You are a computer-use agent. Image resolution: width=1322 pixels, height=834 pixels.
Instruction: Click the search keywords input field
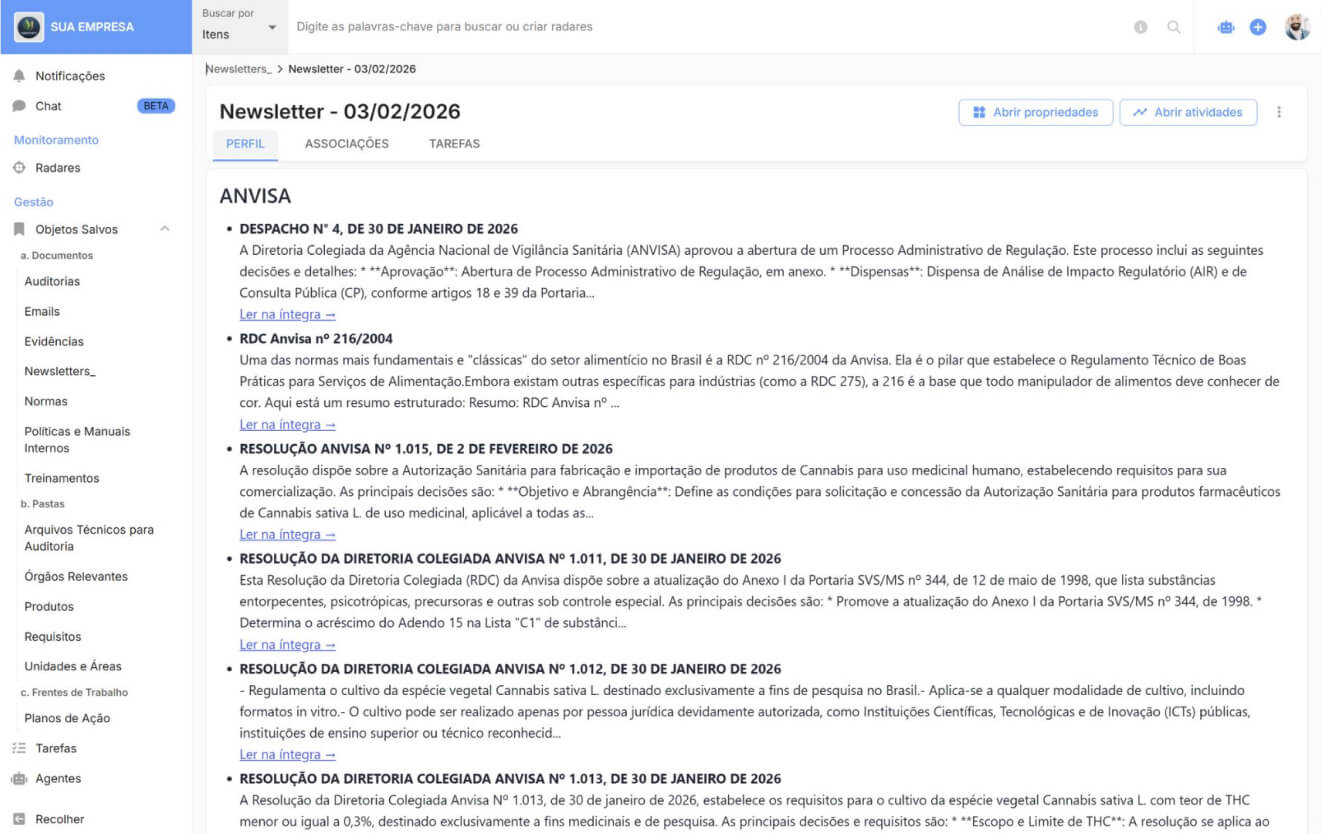pyautogui.click(x=706, y=27)
